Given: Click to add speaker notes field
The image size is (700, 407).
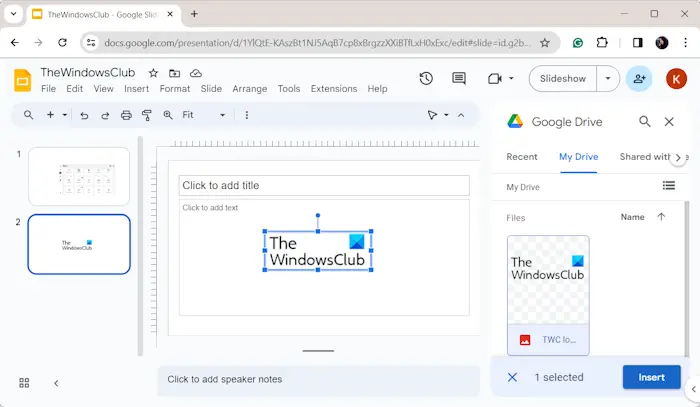Looking at the screenshot, I should click(x=318, y=380).
